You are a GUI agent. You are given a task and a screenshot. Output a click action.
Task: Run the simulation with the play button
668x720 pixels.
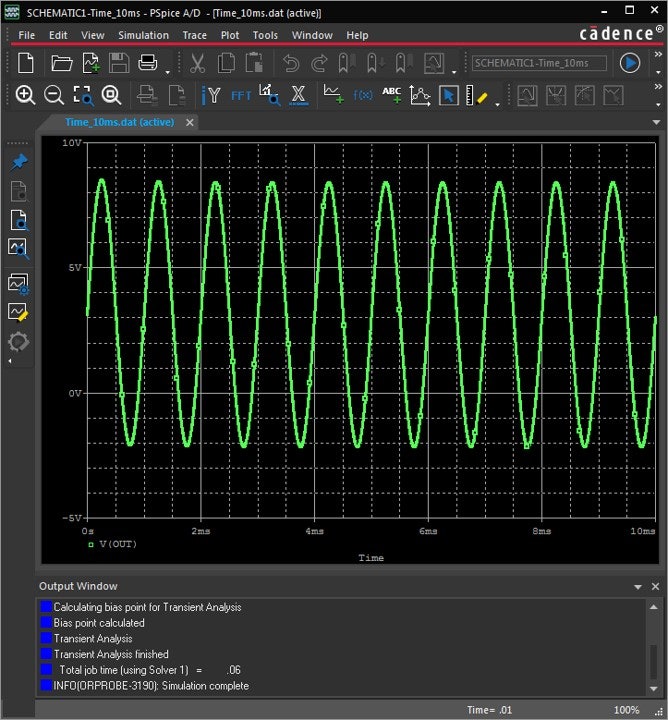click(630, 63)
